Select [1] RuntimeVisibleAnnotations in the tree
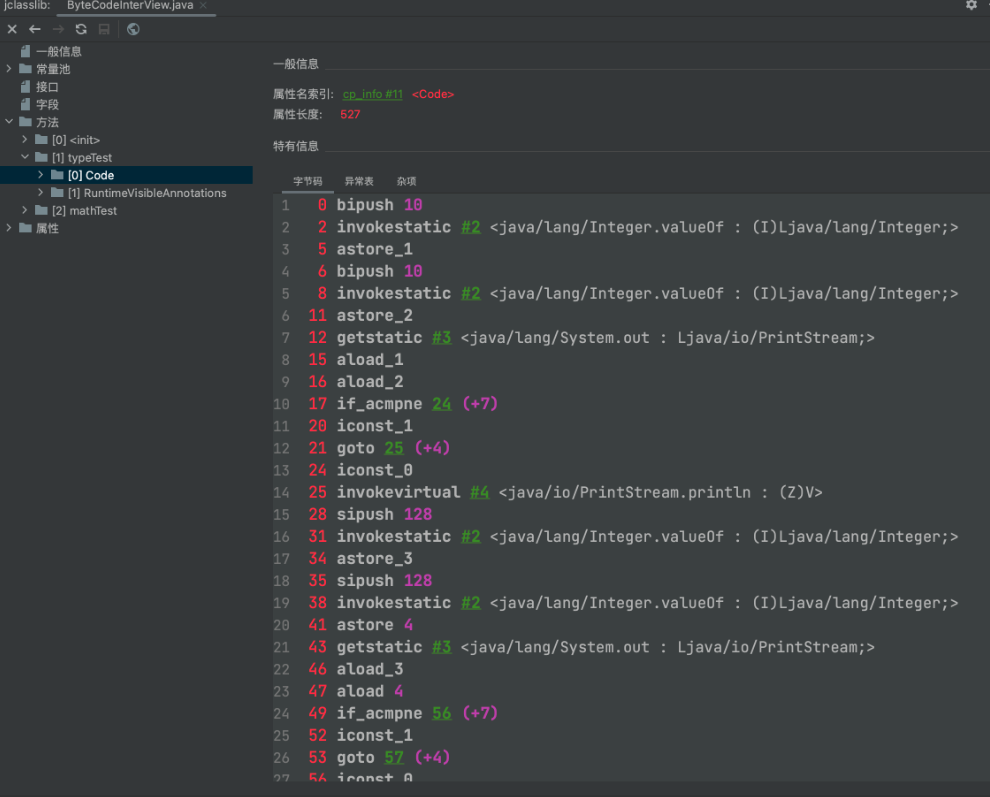The image size is (990, 797). [147, 193]
